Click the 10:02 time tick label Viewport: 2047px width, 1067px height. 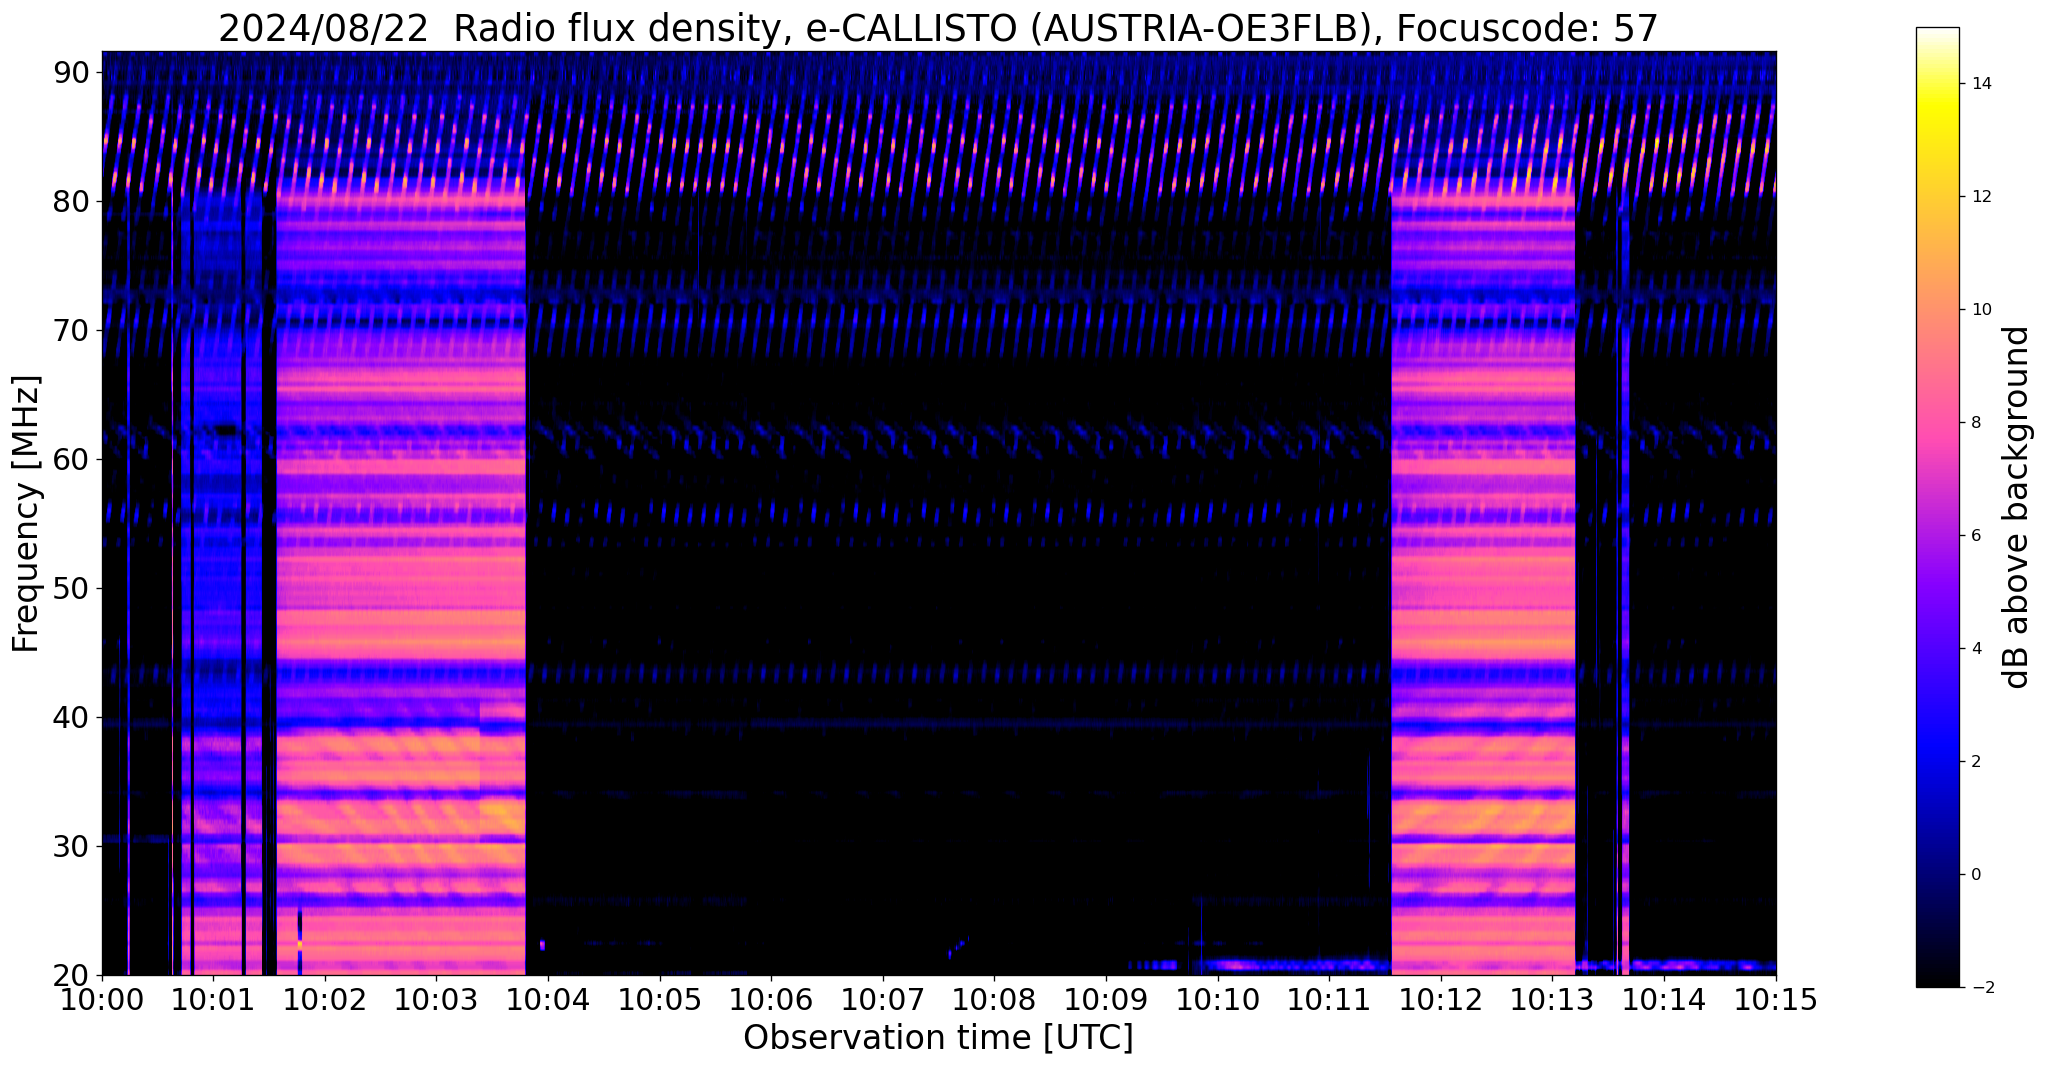(325, 999)
